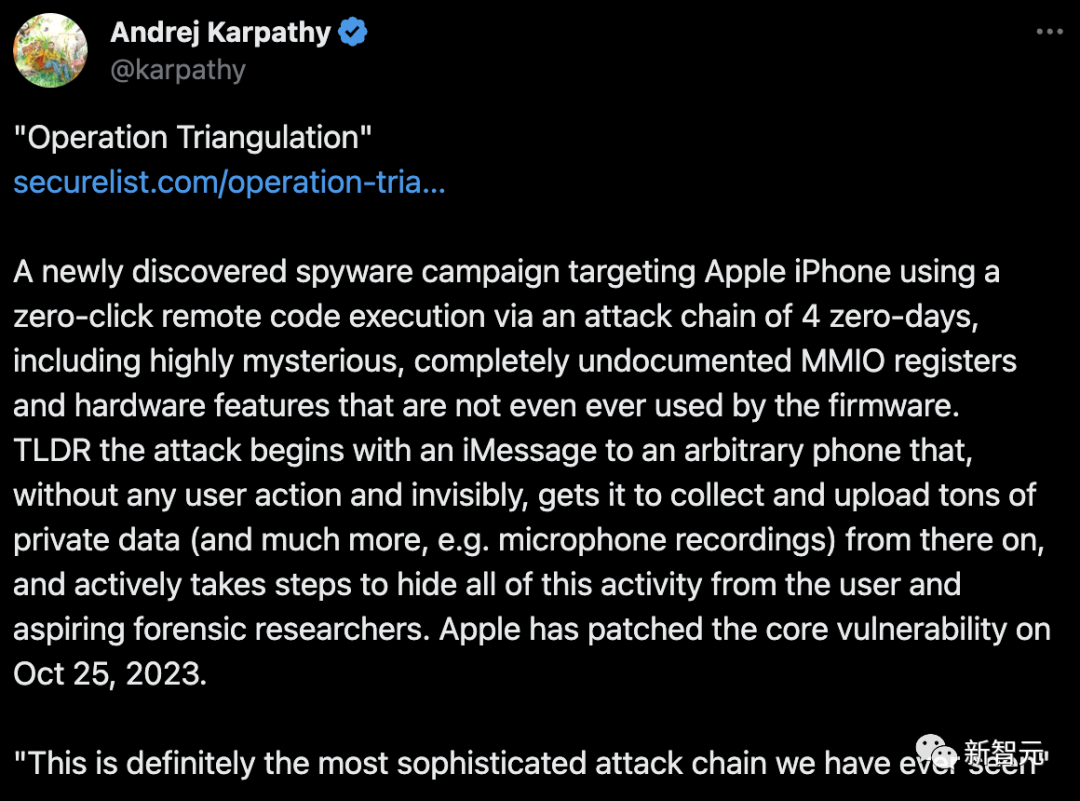Open the securelist.com article link
1080x801 pixels.
point(229,183)
